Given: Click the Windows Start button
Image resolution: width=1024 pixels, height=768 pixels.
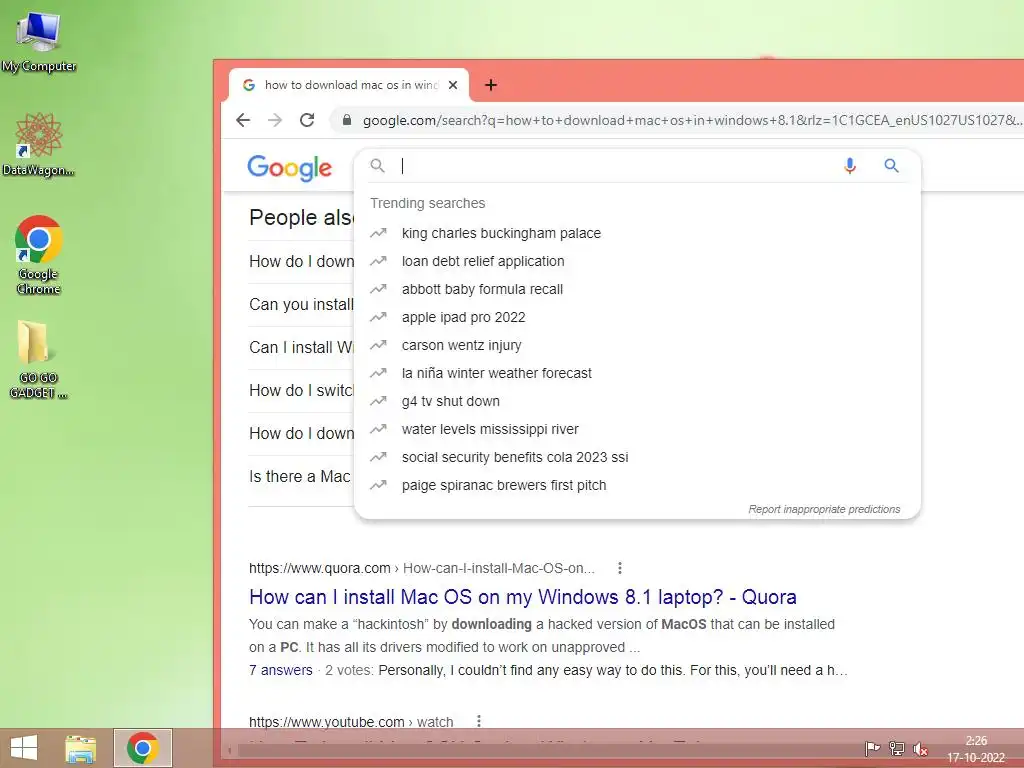Looking at the screenshot, I should click(x=24, y=748).
